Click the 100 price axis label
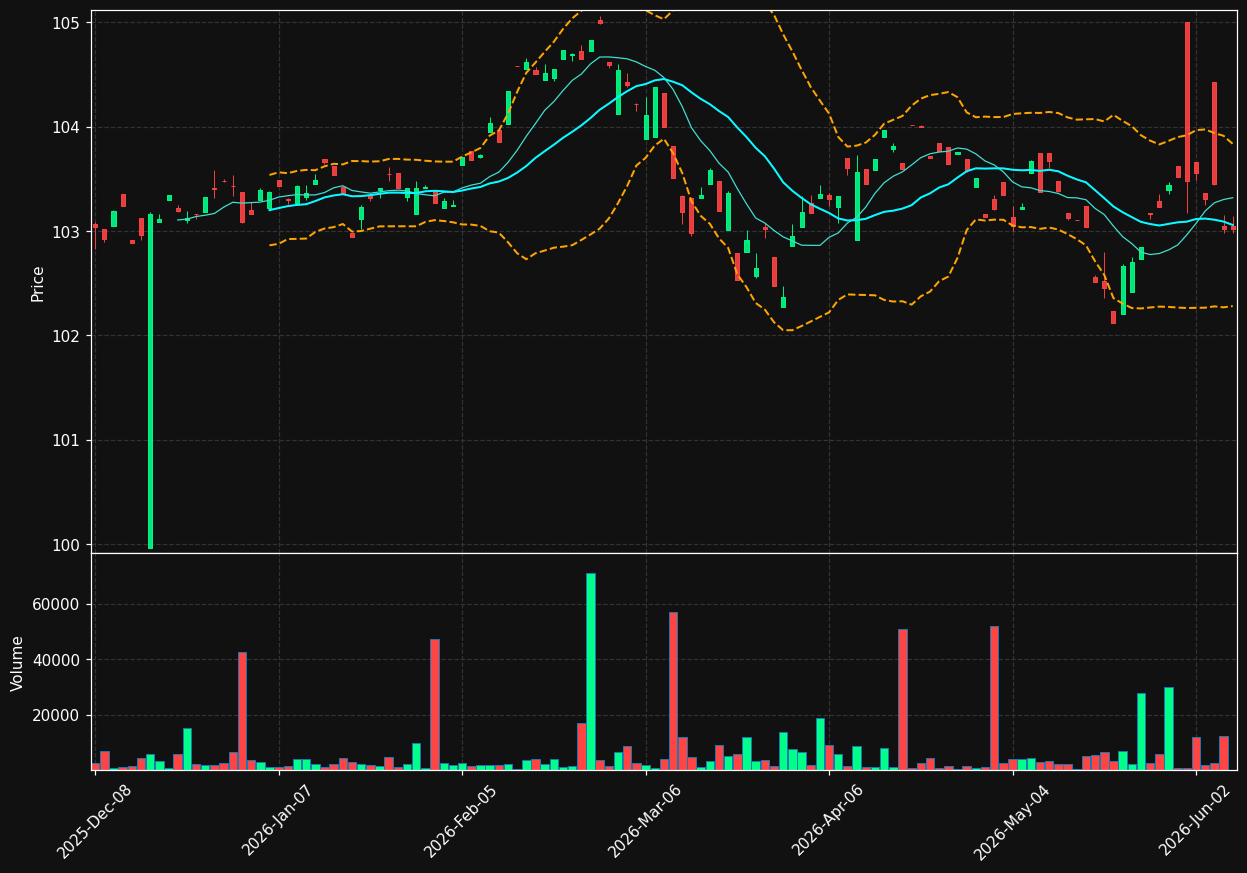The height and width of the screenshot is (873, 1247). pyautogui.click(x=67, y=545)
